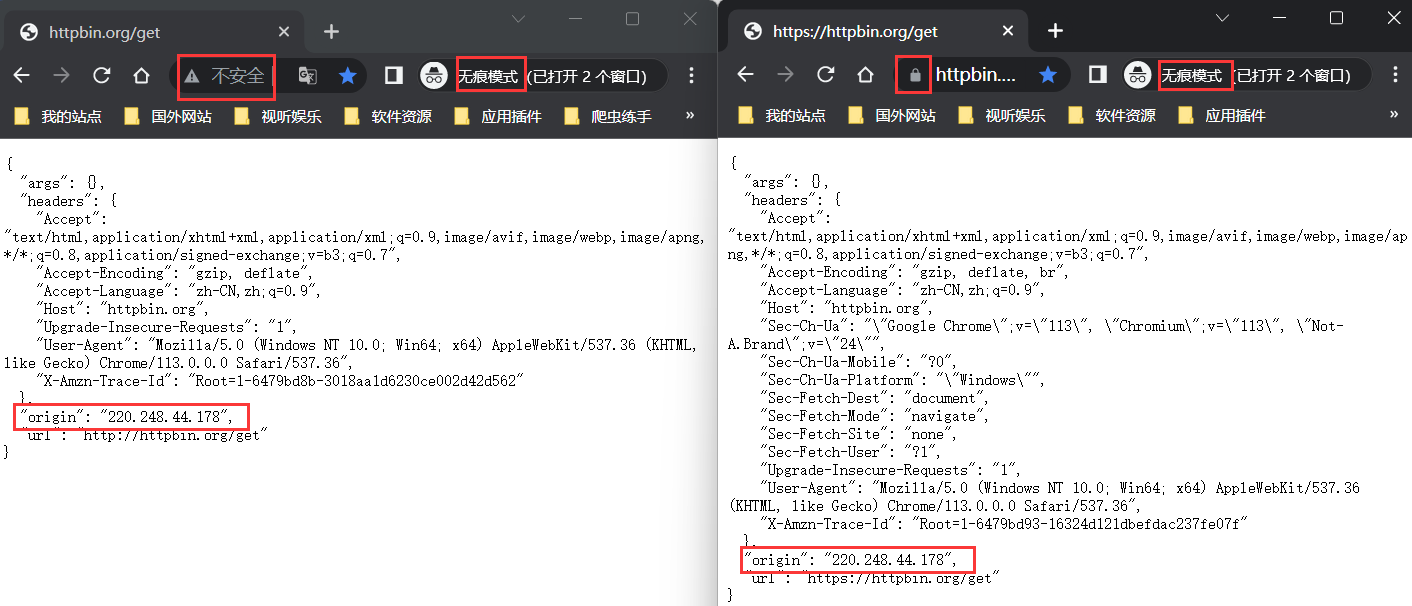The width and height of the screenshot is (1412, 606).
Task: Toggle the side panel in the right window
Action: click(1097, 75)
